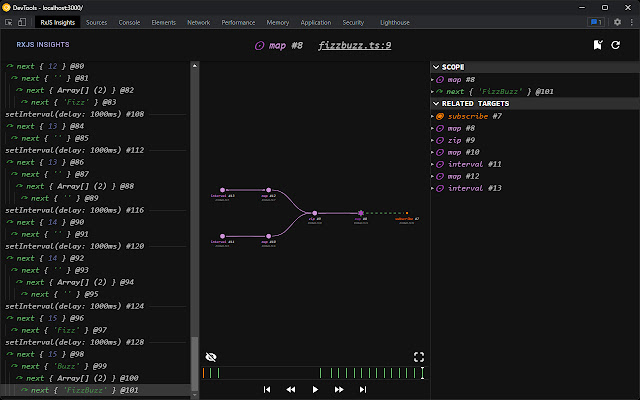Image resolution: width=640 pixels, height=400 pixels.
Task: Skip to the last event in the timeline
Action: (x=363, y=389)
